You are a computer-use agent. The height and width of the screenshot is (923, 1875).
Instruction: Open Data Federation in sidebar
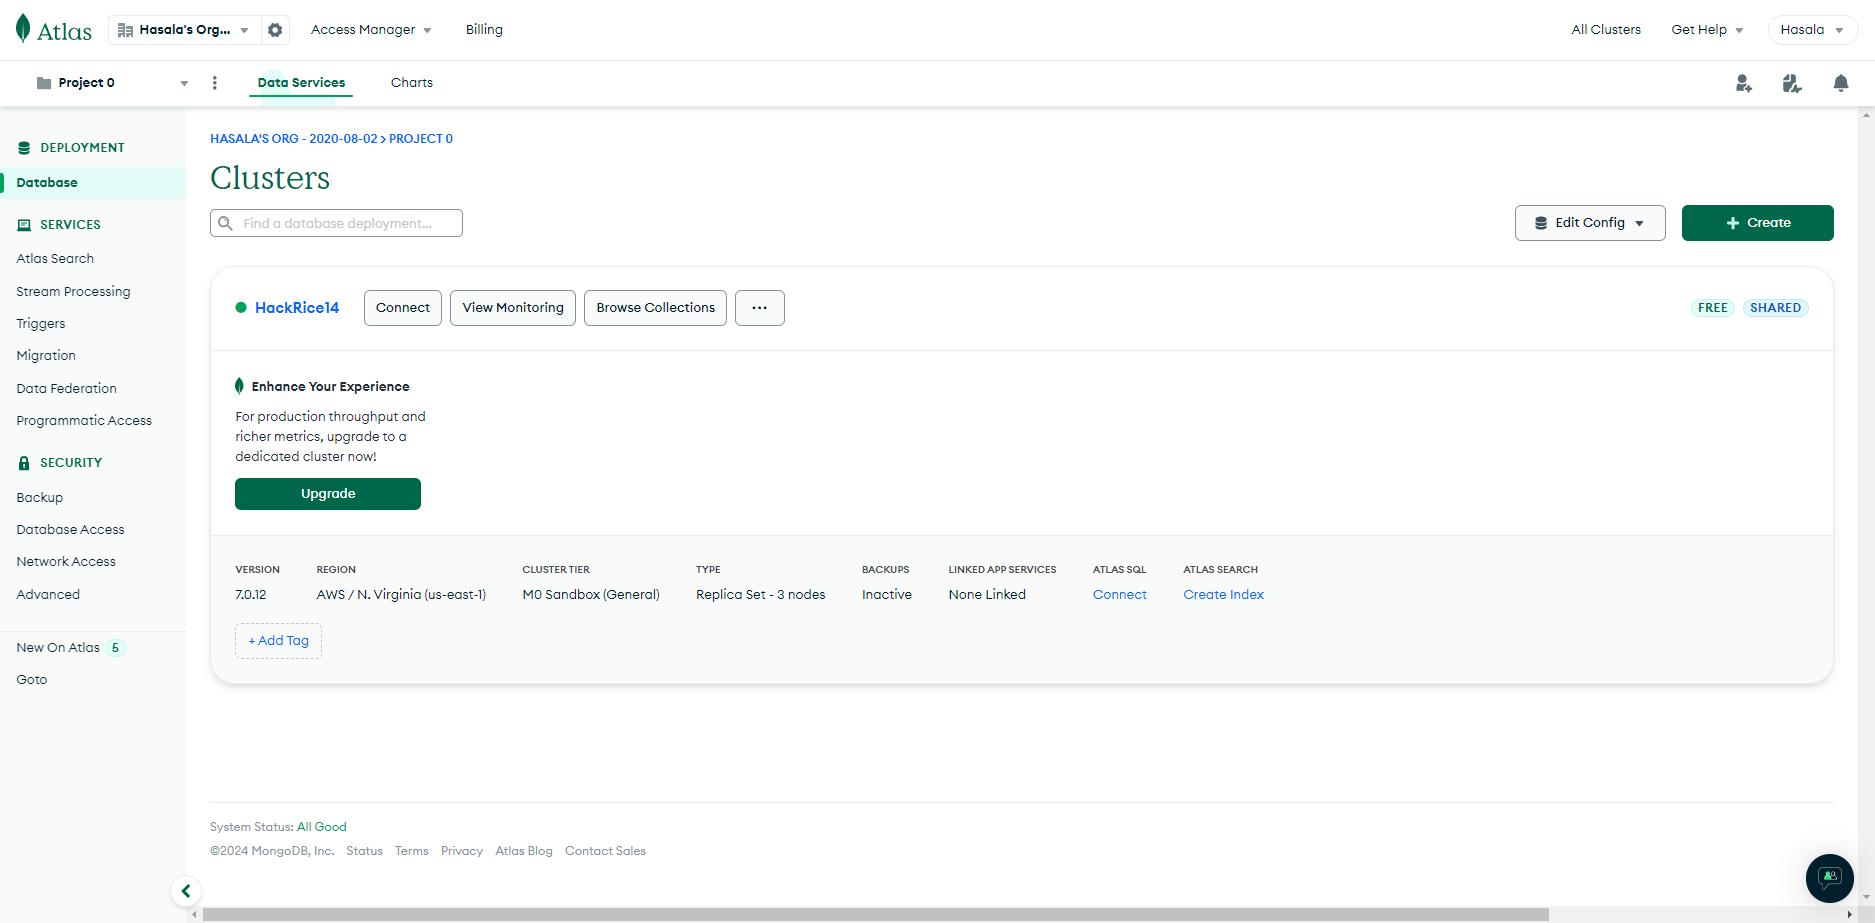click(x=67, y=389)
